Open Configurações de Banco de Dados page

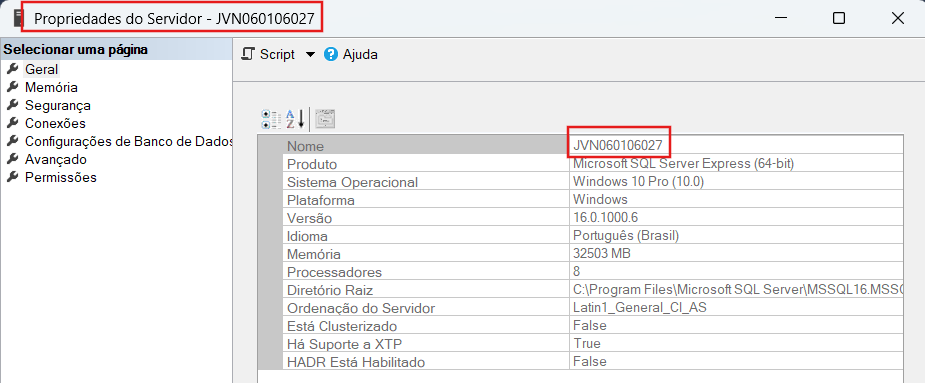point(129,142)
